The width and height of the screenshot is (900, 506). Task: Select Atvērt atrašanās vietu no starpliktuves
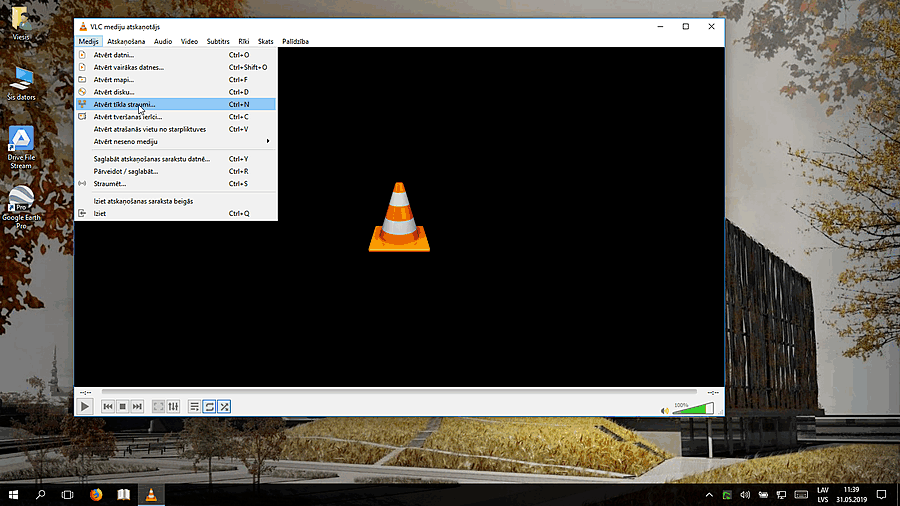[x=176, y=129]
